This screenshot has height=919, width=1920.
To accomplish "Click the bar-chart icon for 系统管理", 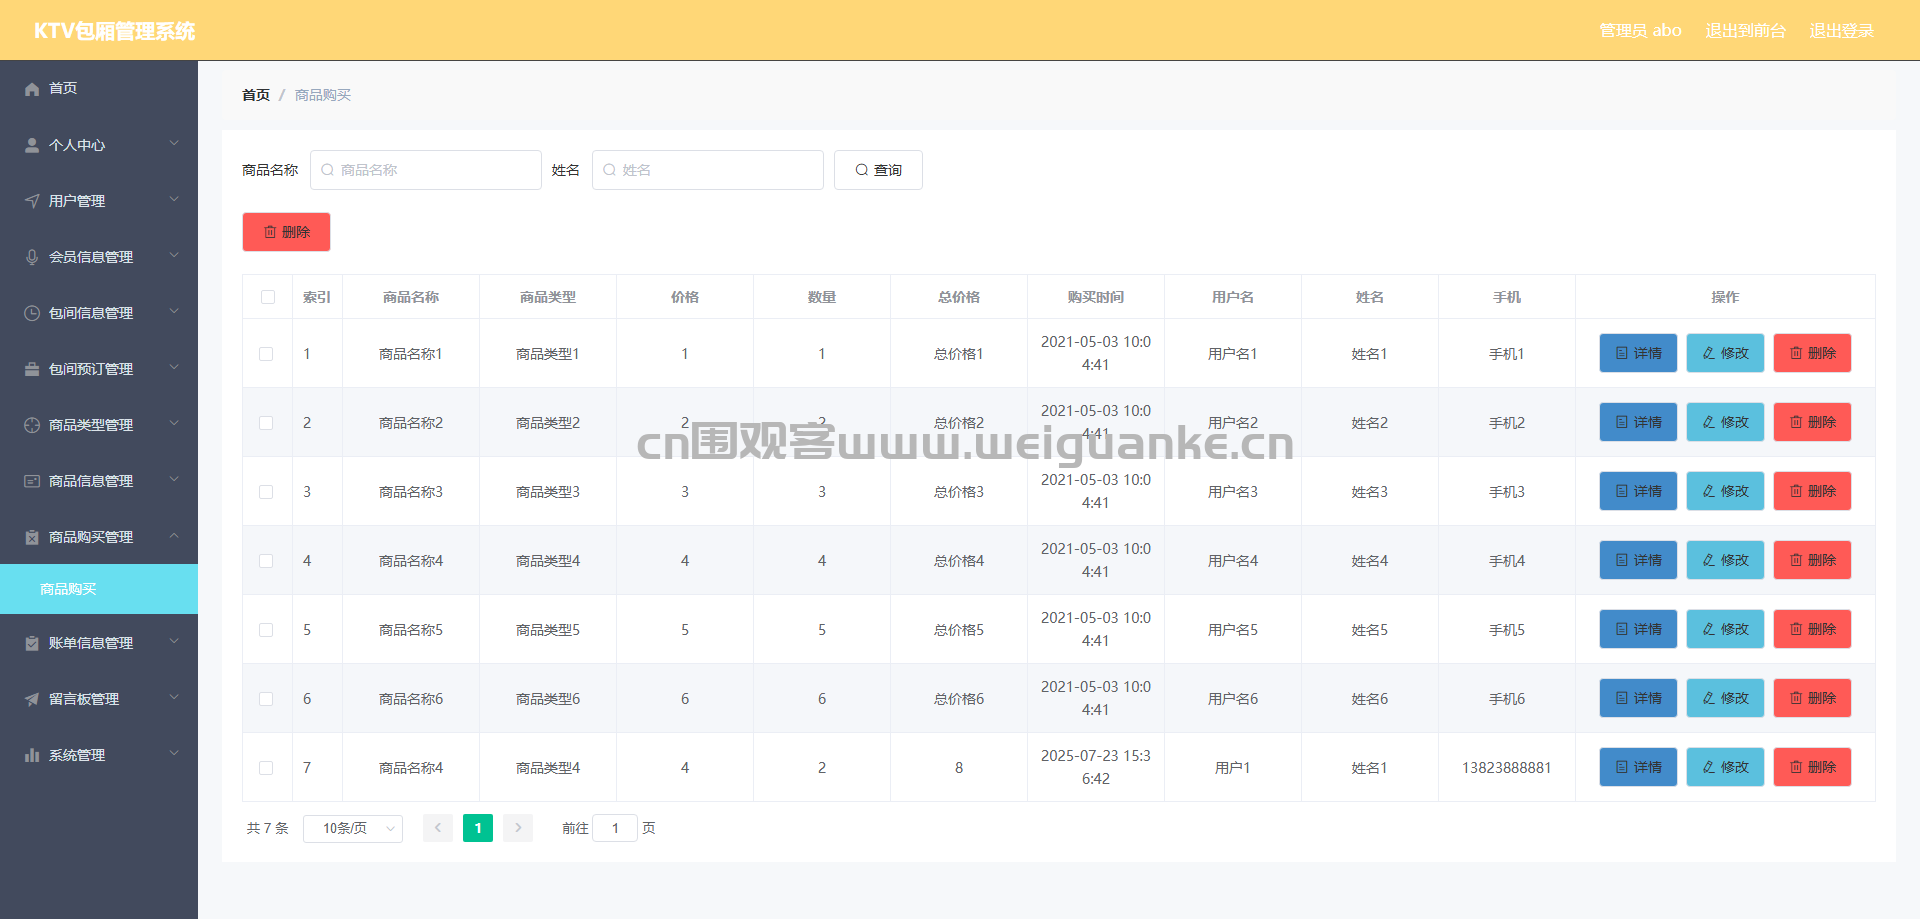I will click(x=32, y=755).
